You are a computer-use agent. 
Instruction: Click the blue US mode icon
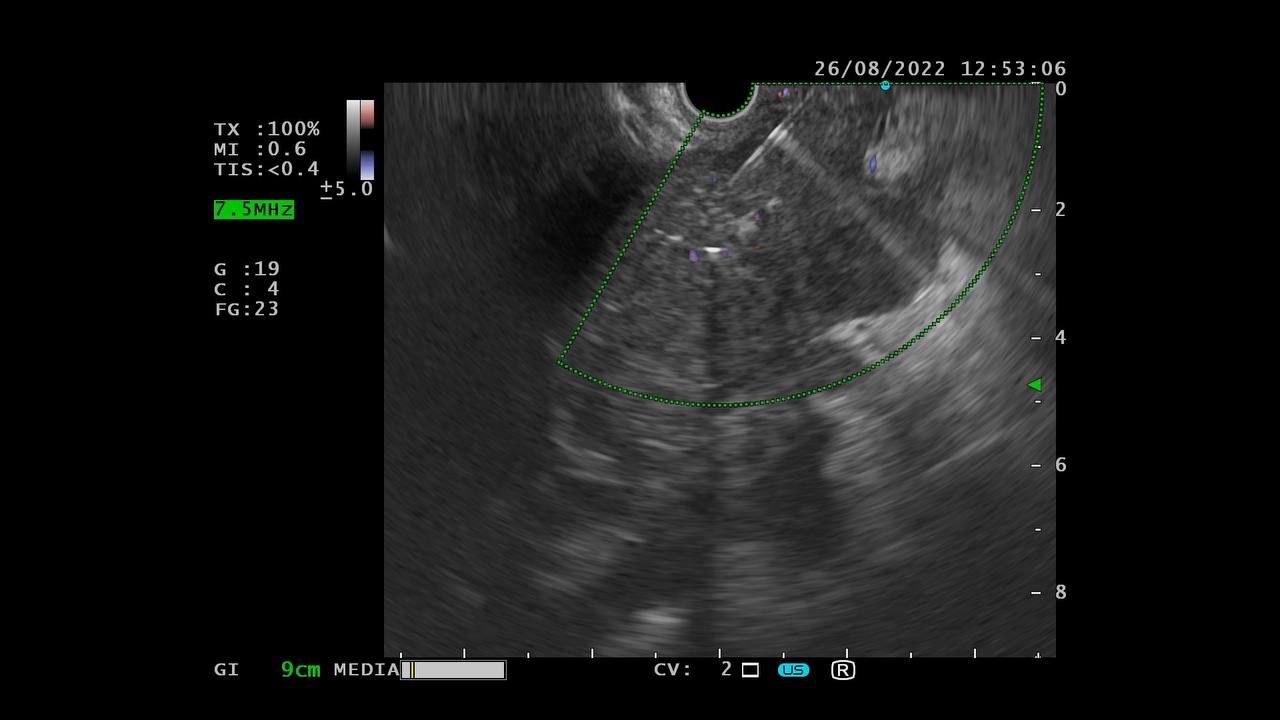pos(793,670)
